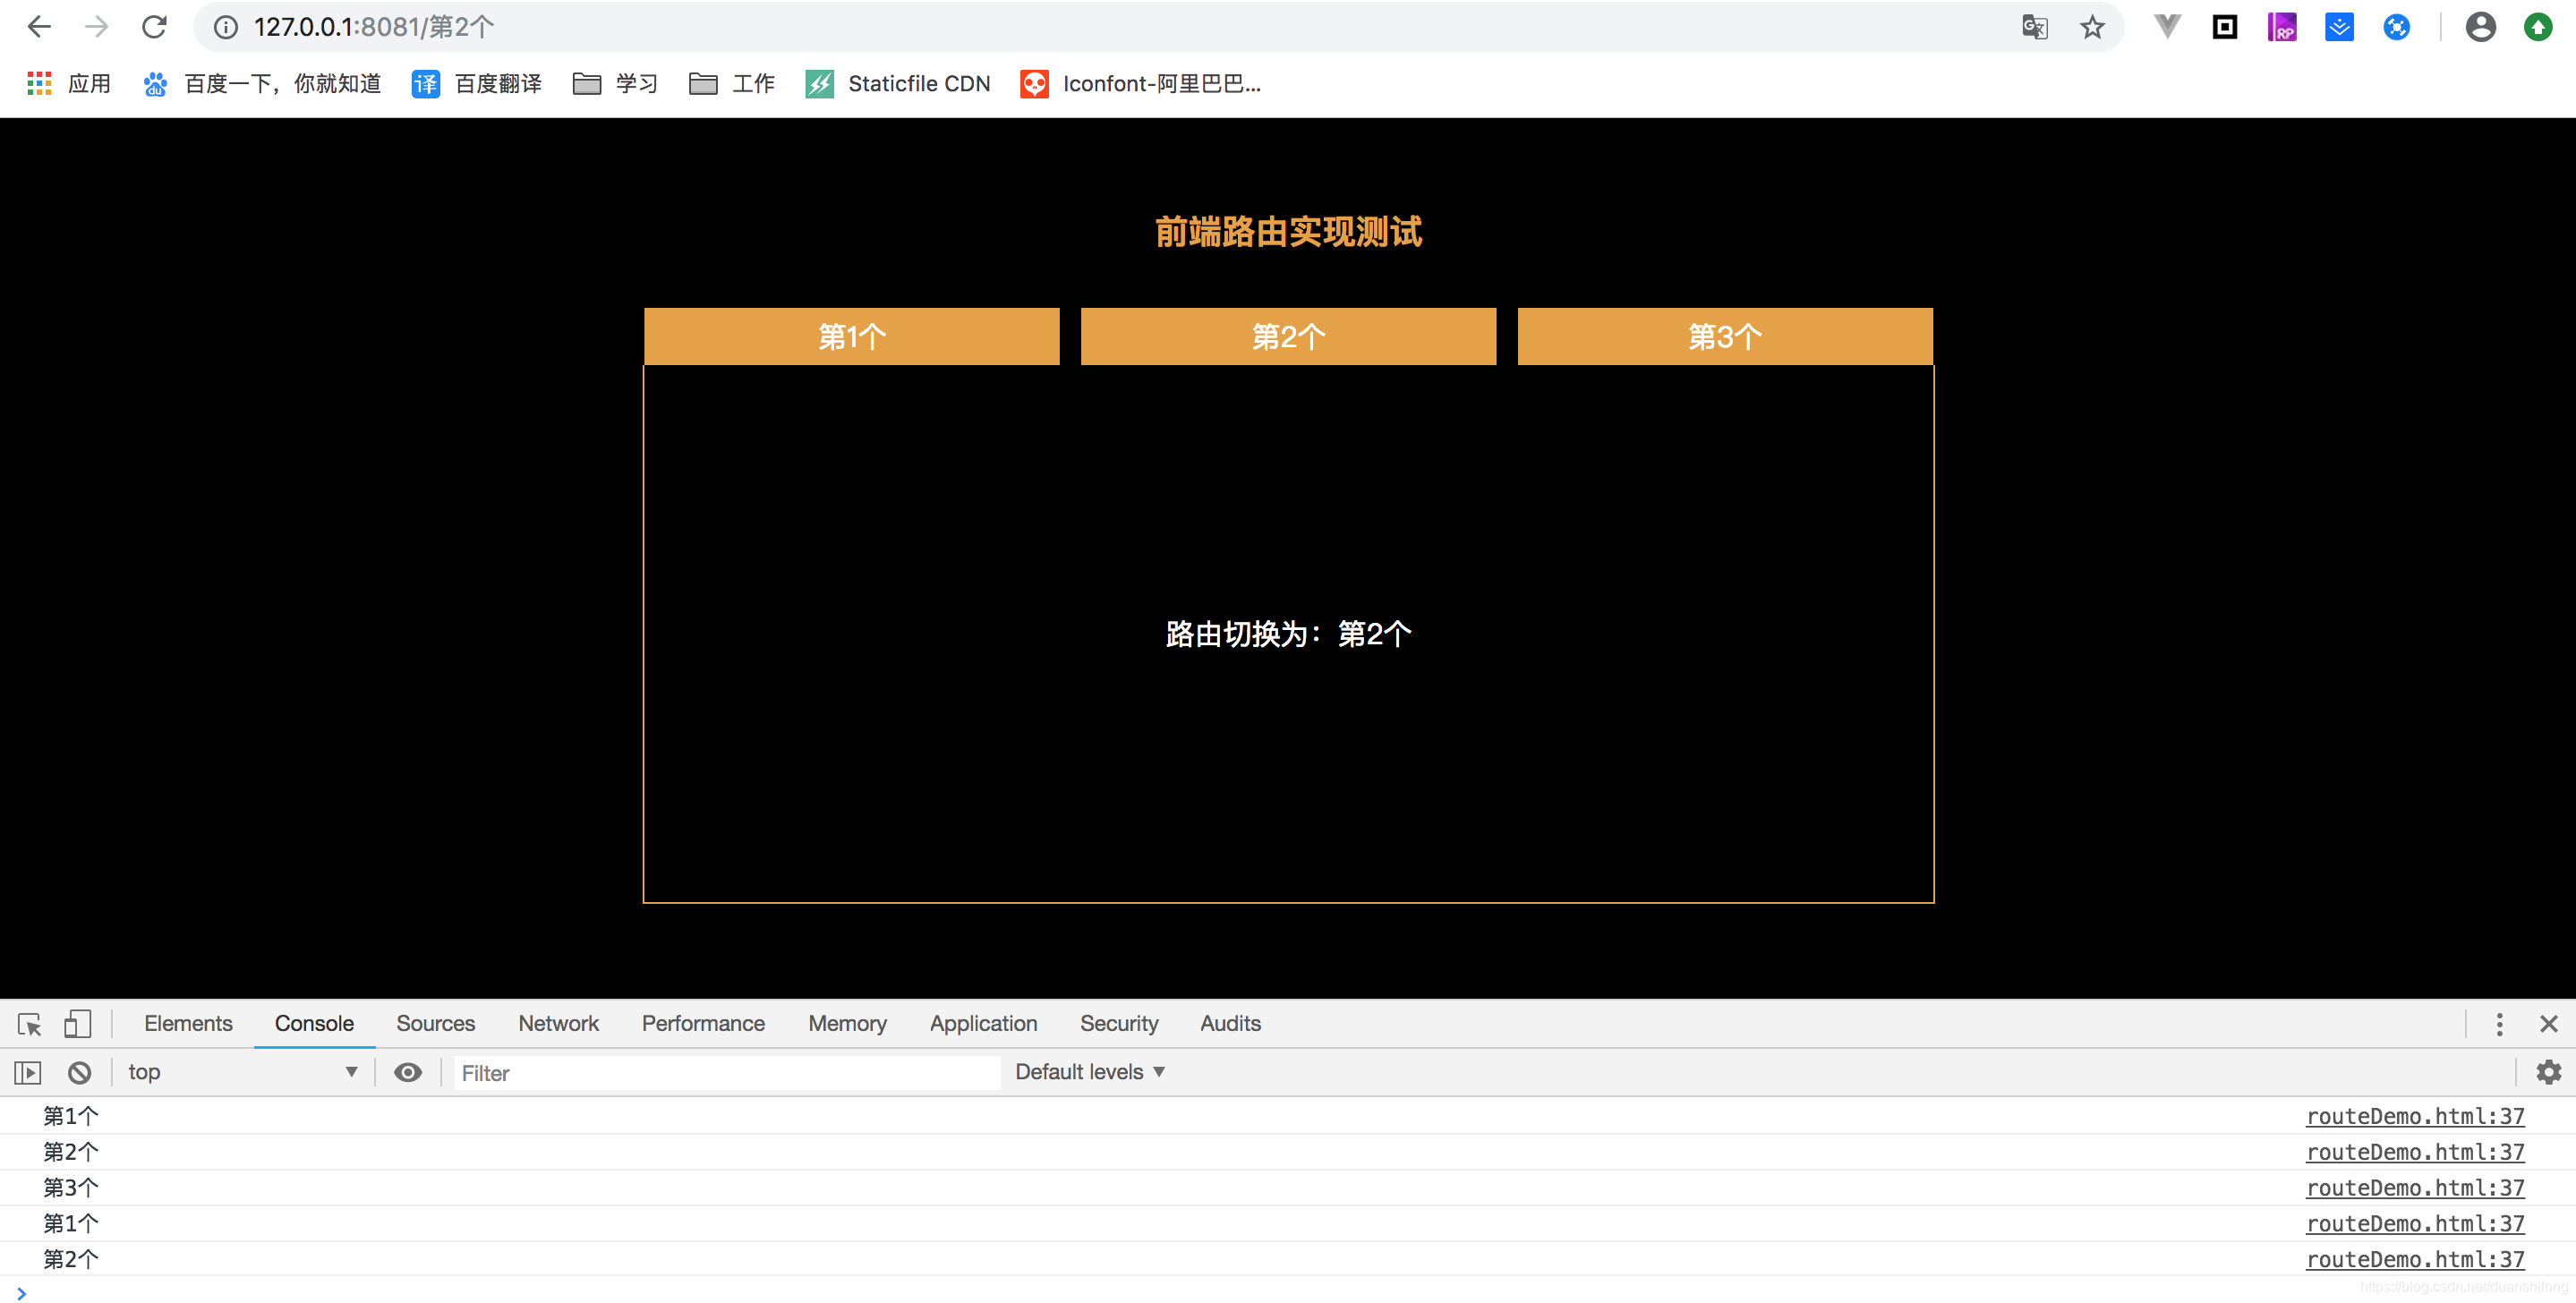The image size is (2576, 1303).
Task: Click the console input prompt
Action: 1288,1293
